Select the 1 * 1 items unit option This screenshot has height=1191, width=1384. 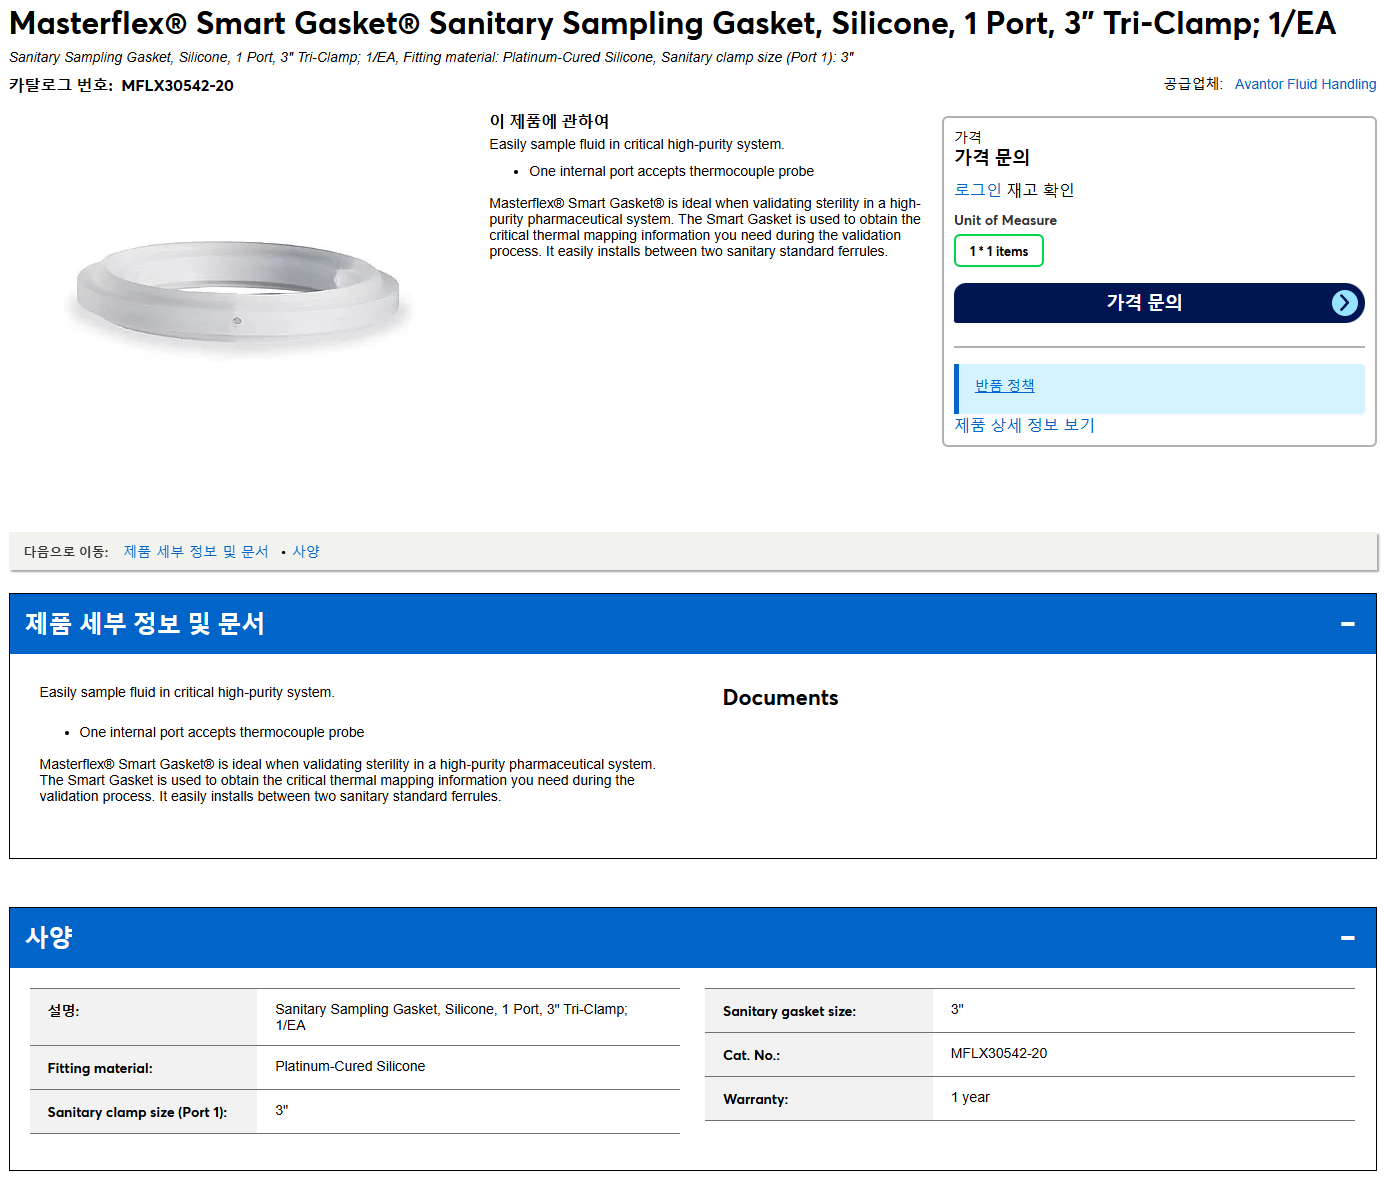(999, 251)
